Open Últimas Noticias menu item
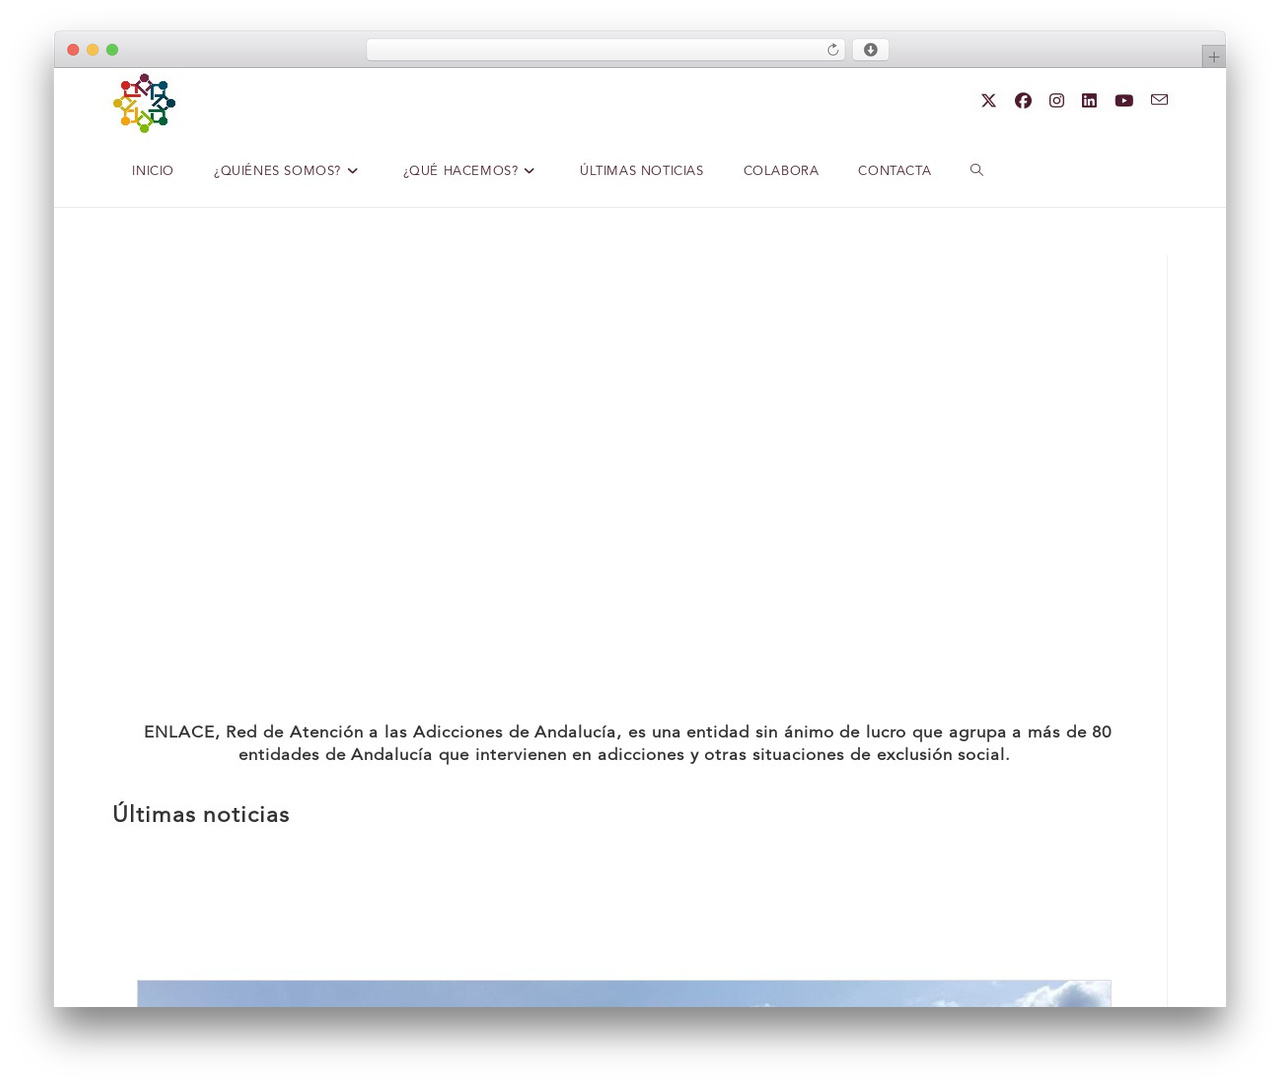This screenshot has height=1084, width=1280. (642, 171)
